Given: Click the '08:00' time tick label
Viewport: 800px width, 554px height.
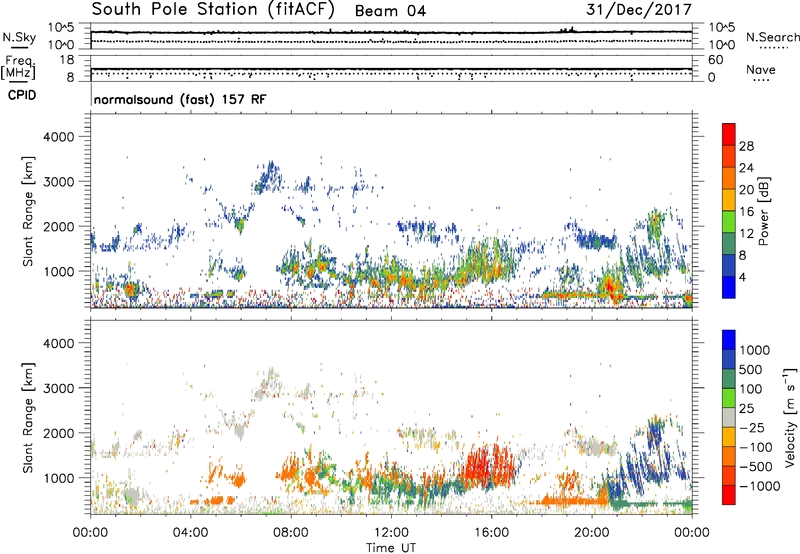Looking at the screenshot, I should [x=291, y=533].
